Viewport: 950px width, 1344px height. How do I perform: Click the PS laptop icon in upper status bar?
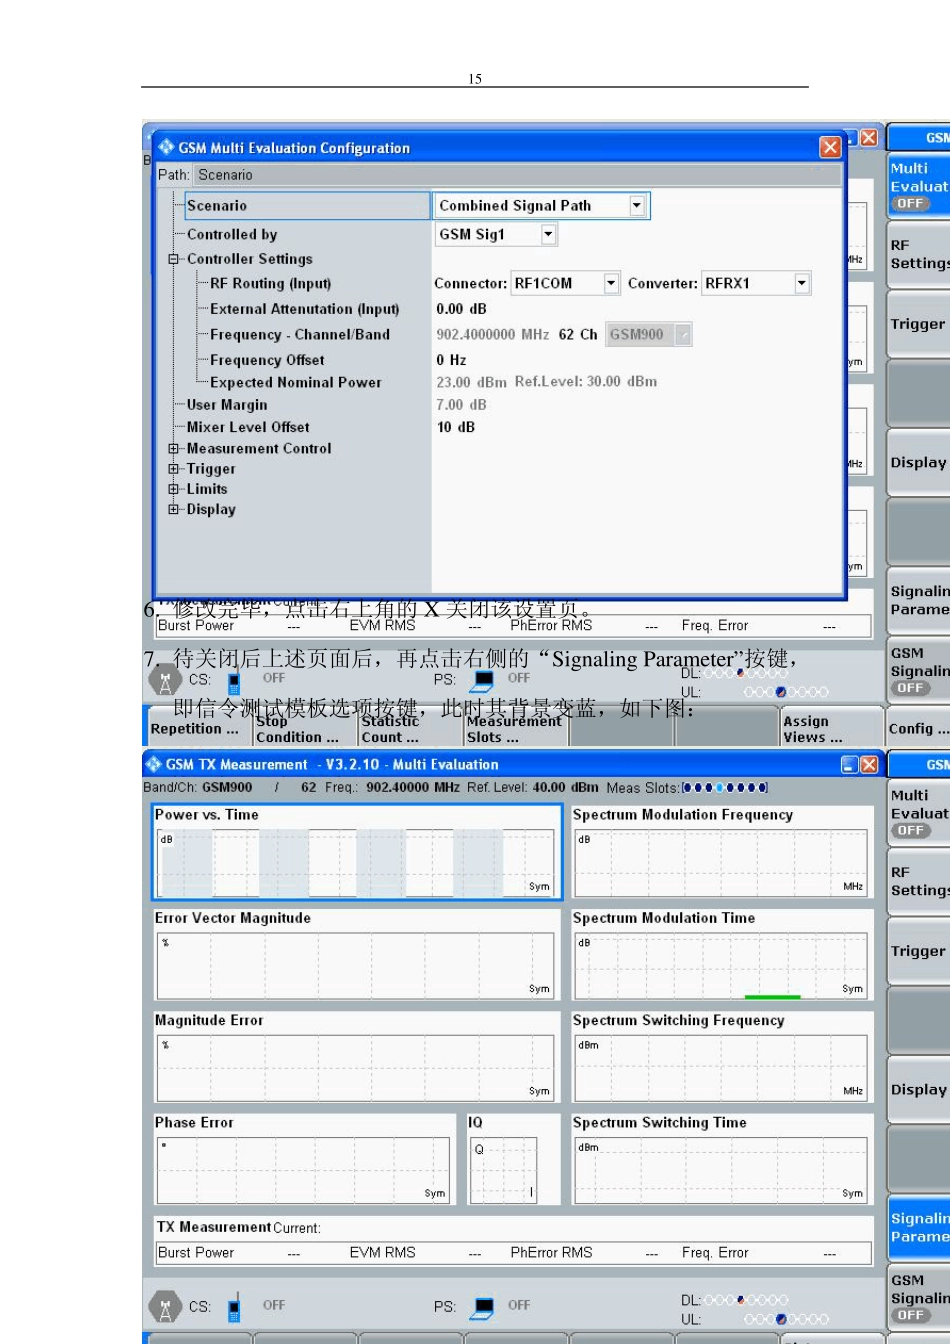(484, 680)
